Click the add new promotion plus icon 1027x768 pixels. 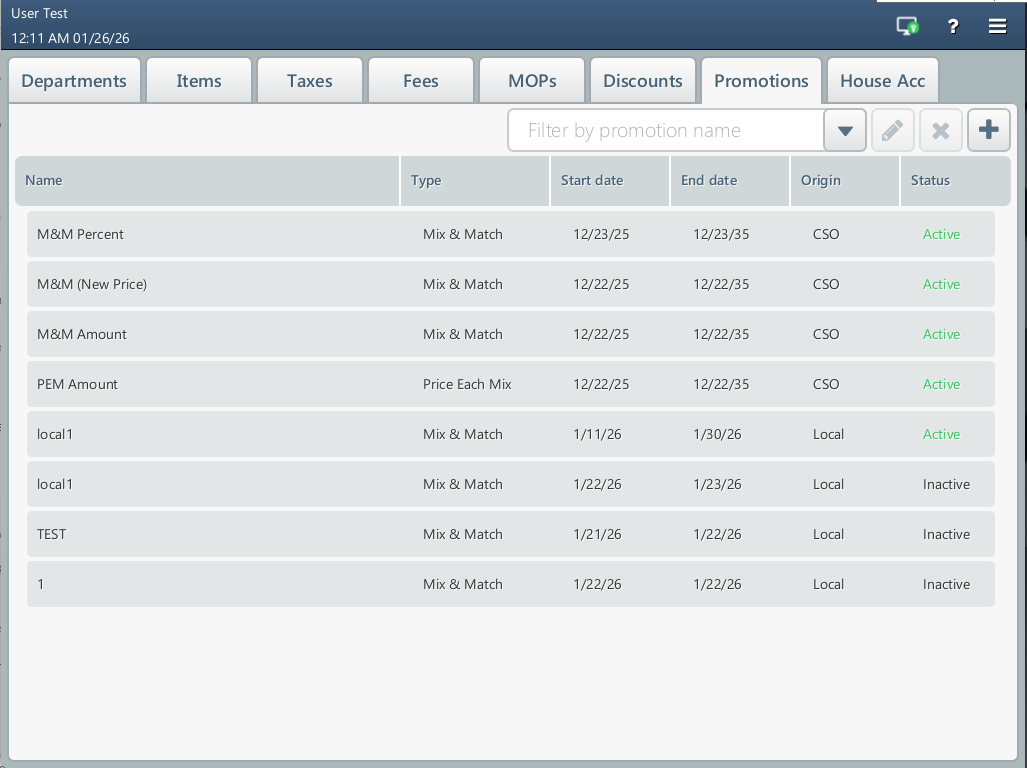[989, 131]
